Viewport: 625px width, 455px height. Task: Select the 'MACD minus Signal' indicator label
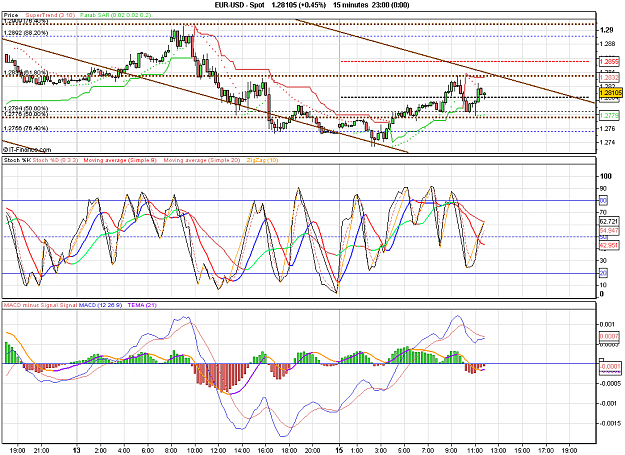[x=31, y=305]
